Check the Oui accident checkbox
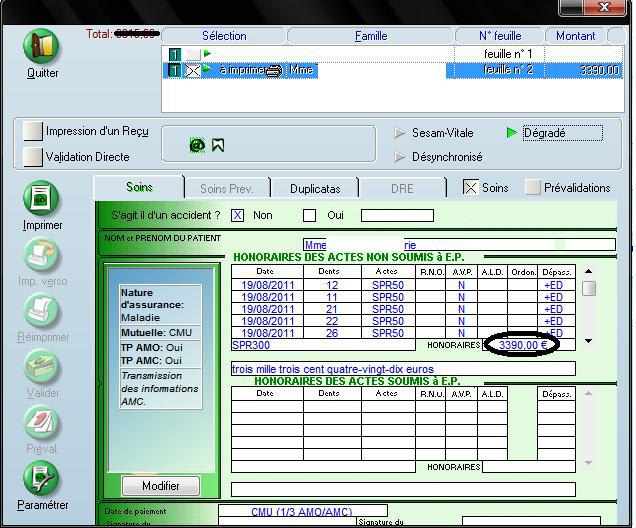 309,215
